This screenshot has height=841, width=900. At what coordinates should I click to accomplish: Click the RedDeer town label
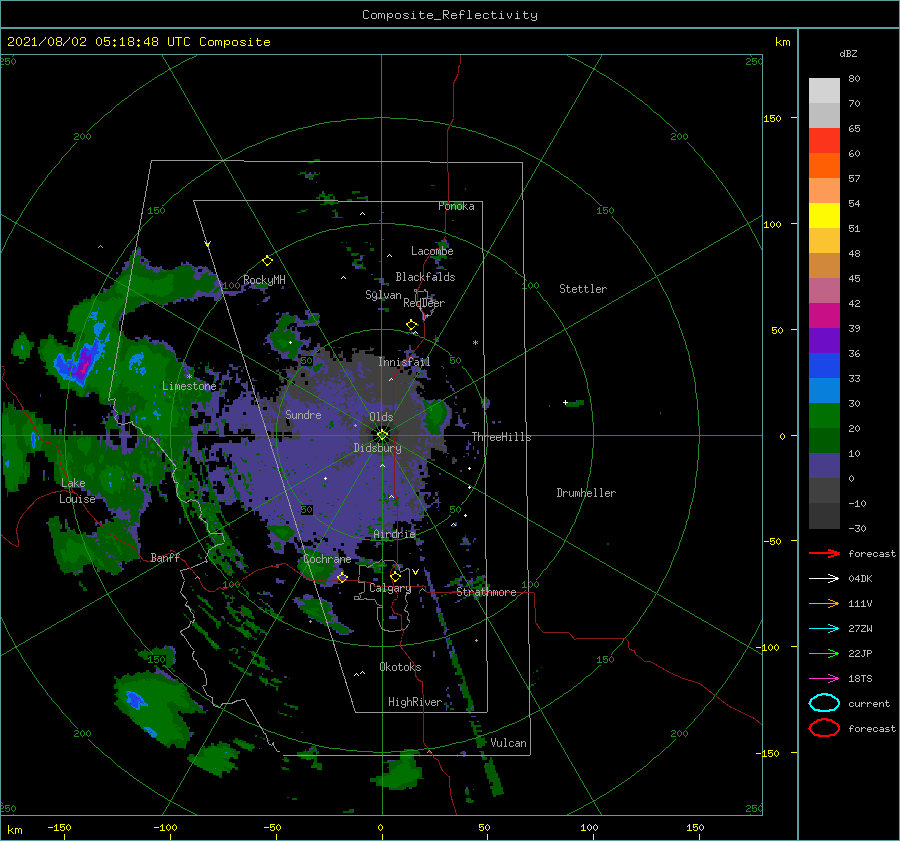424,303
